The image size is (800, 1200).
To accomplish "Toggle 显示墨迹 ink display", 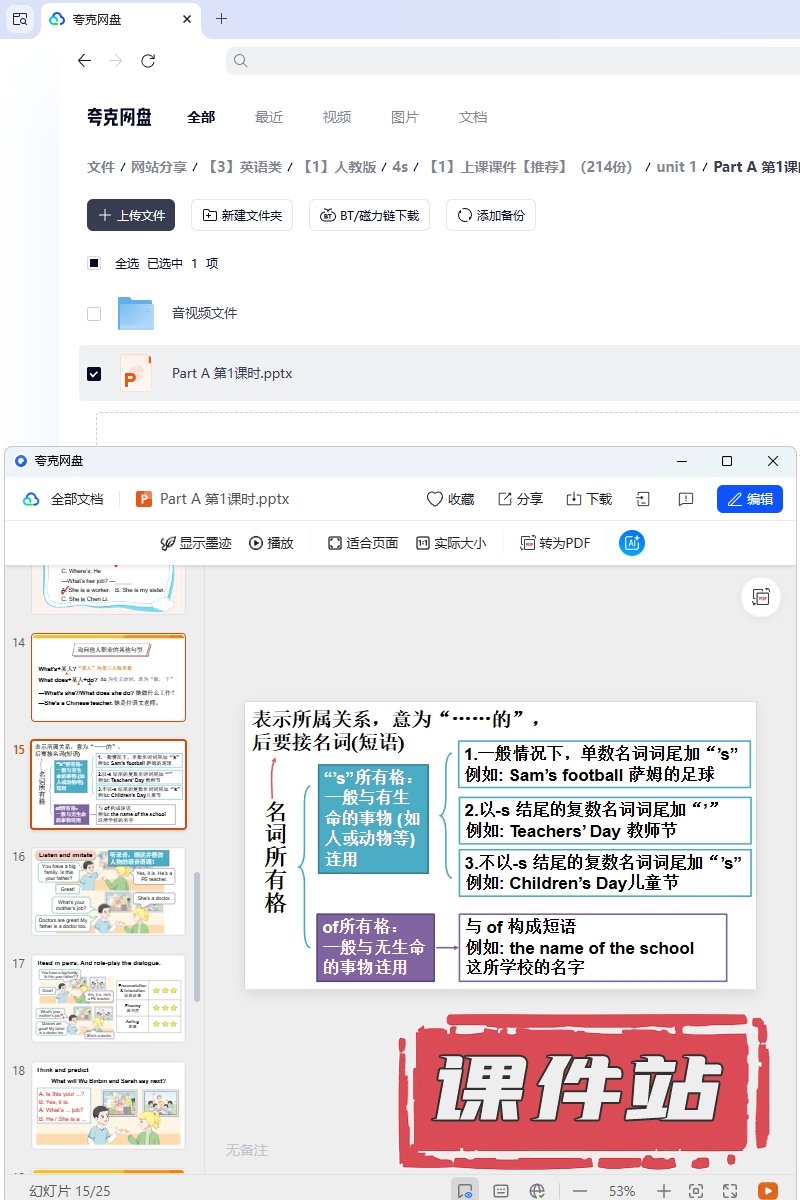I will point(196,543).
